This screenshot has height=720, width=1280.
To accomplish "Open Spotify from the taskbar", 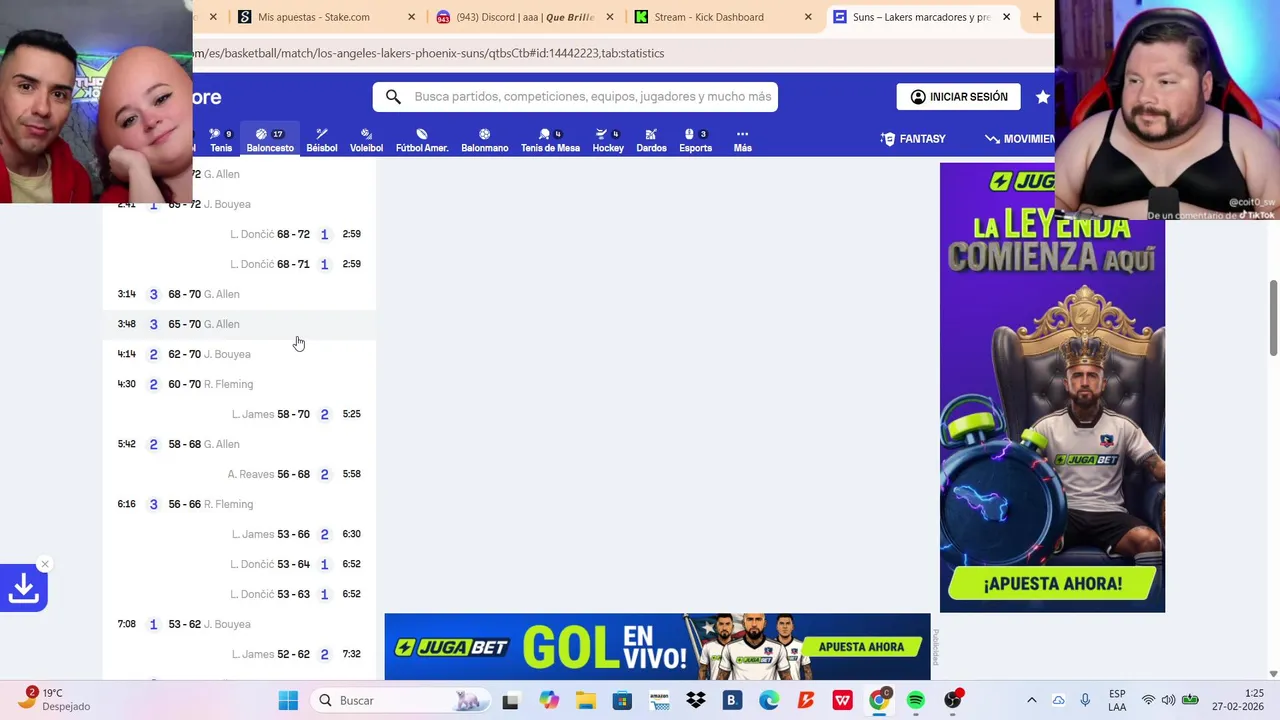I will point(916,700).
